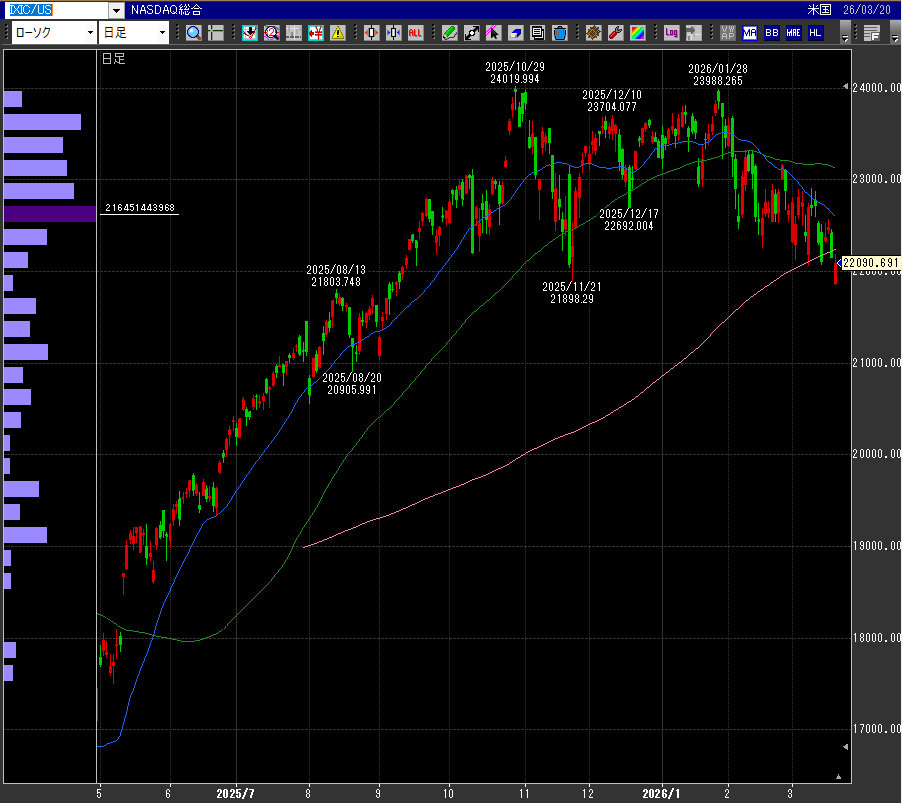Click the grayed table grid icon
This screenshot has height=803, width=902.
point(294,33)
